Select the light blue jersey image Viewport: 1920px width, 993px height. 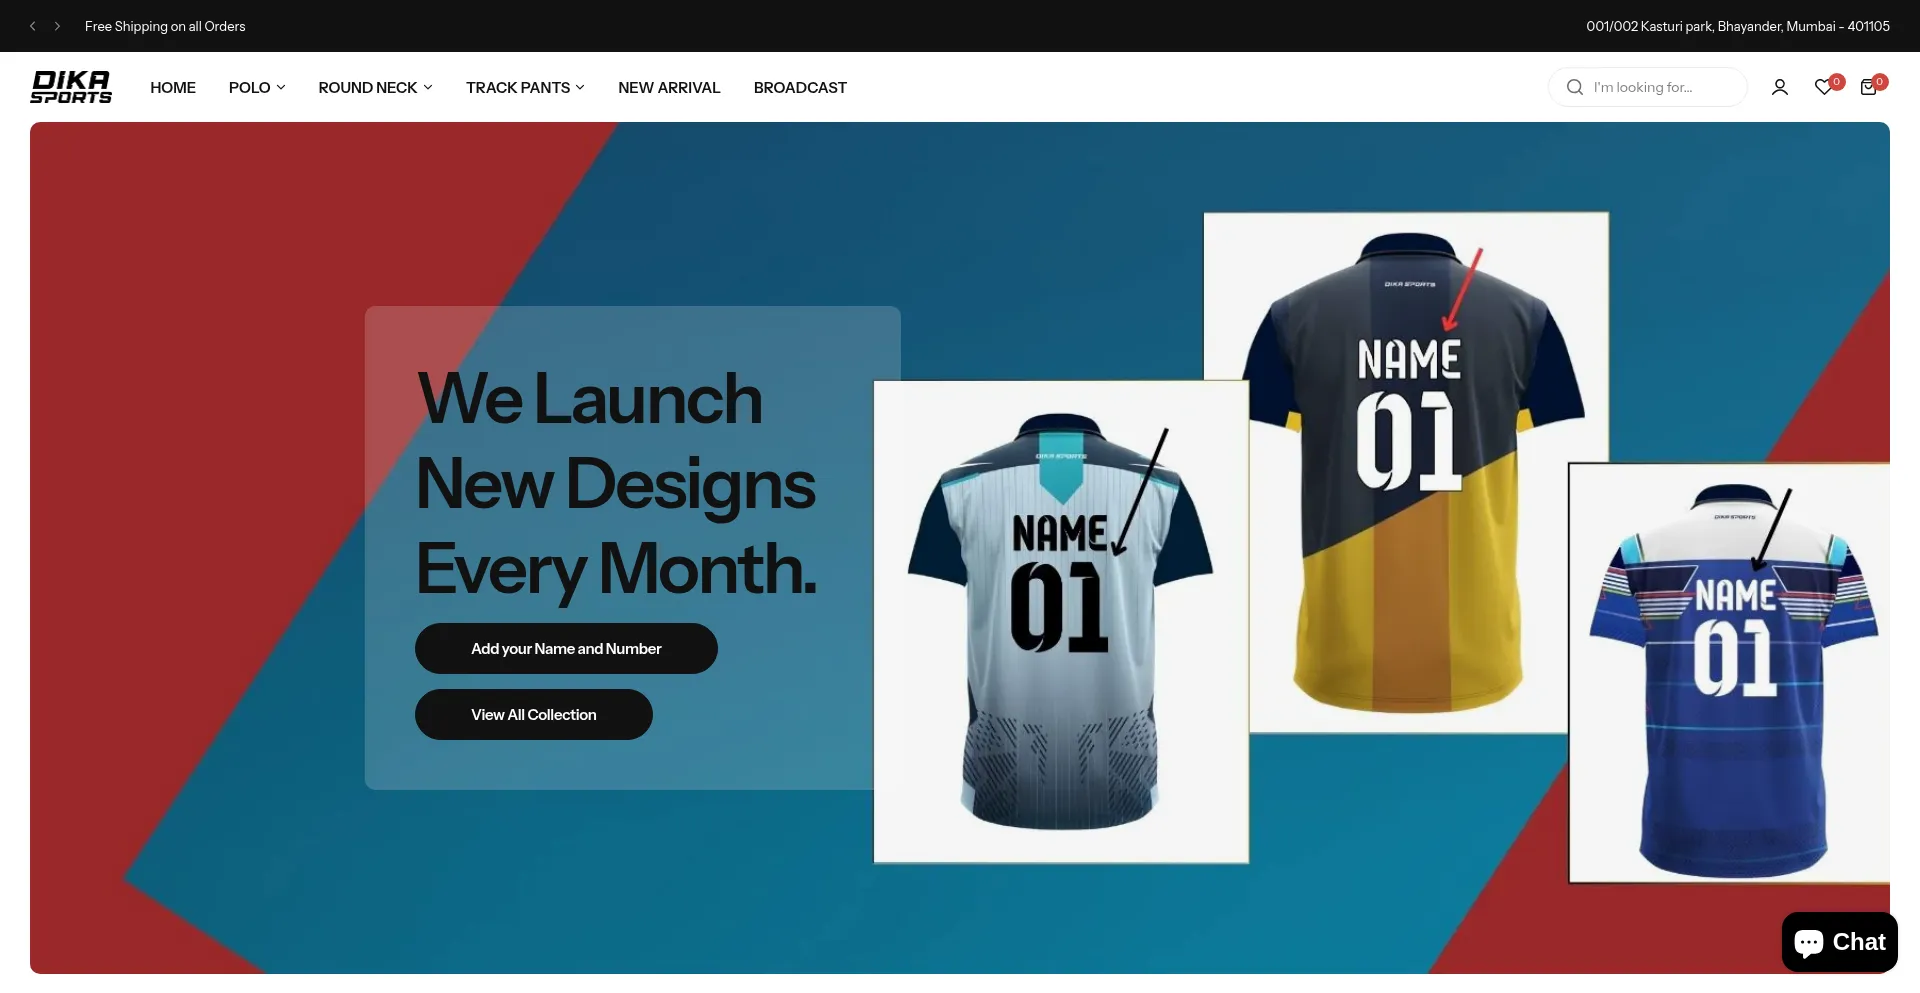pyautogui.click(x=1061, y=621)
